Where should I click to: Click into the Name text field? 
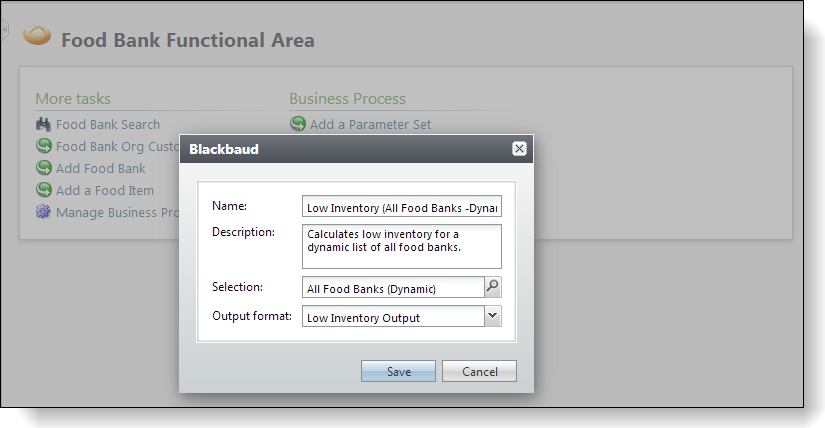(x=401, y=207)
